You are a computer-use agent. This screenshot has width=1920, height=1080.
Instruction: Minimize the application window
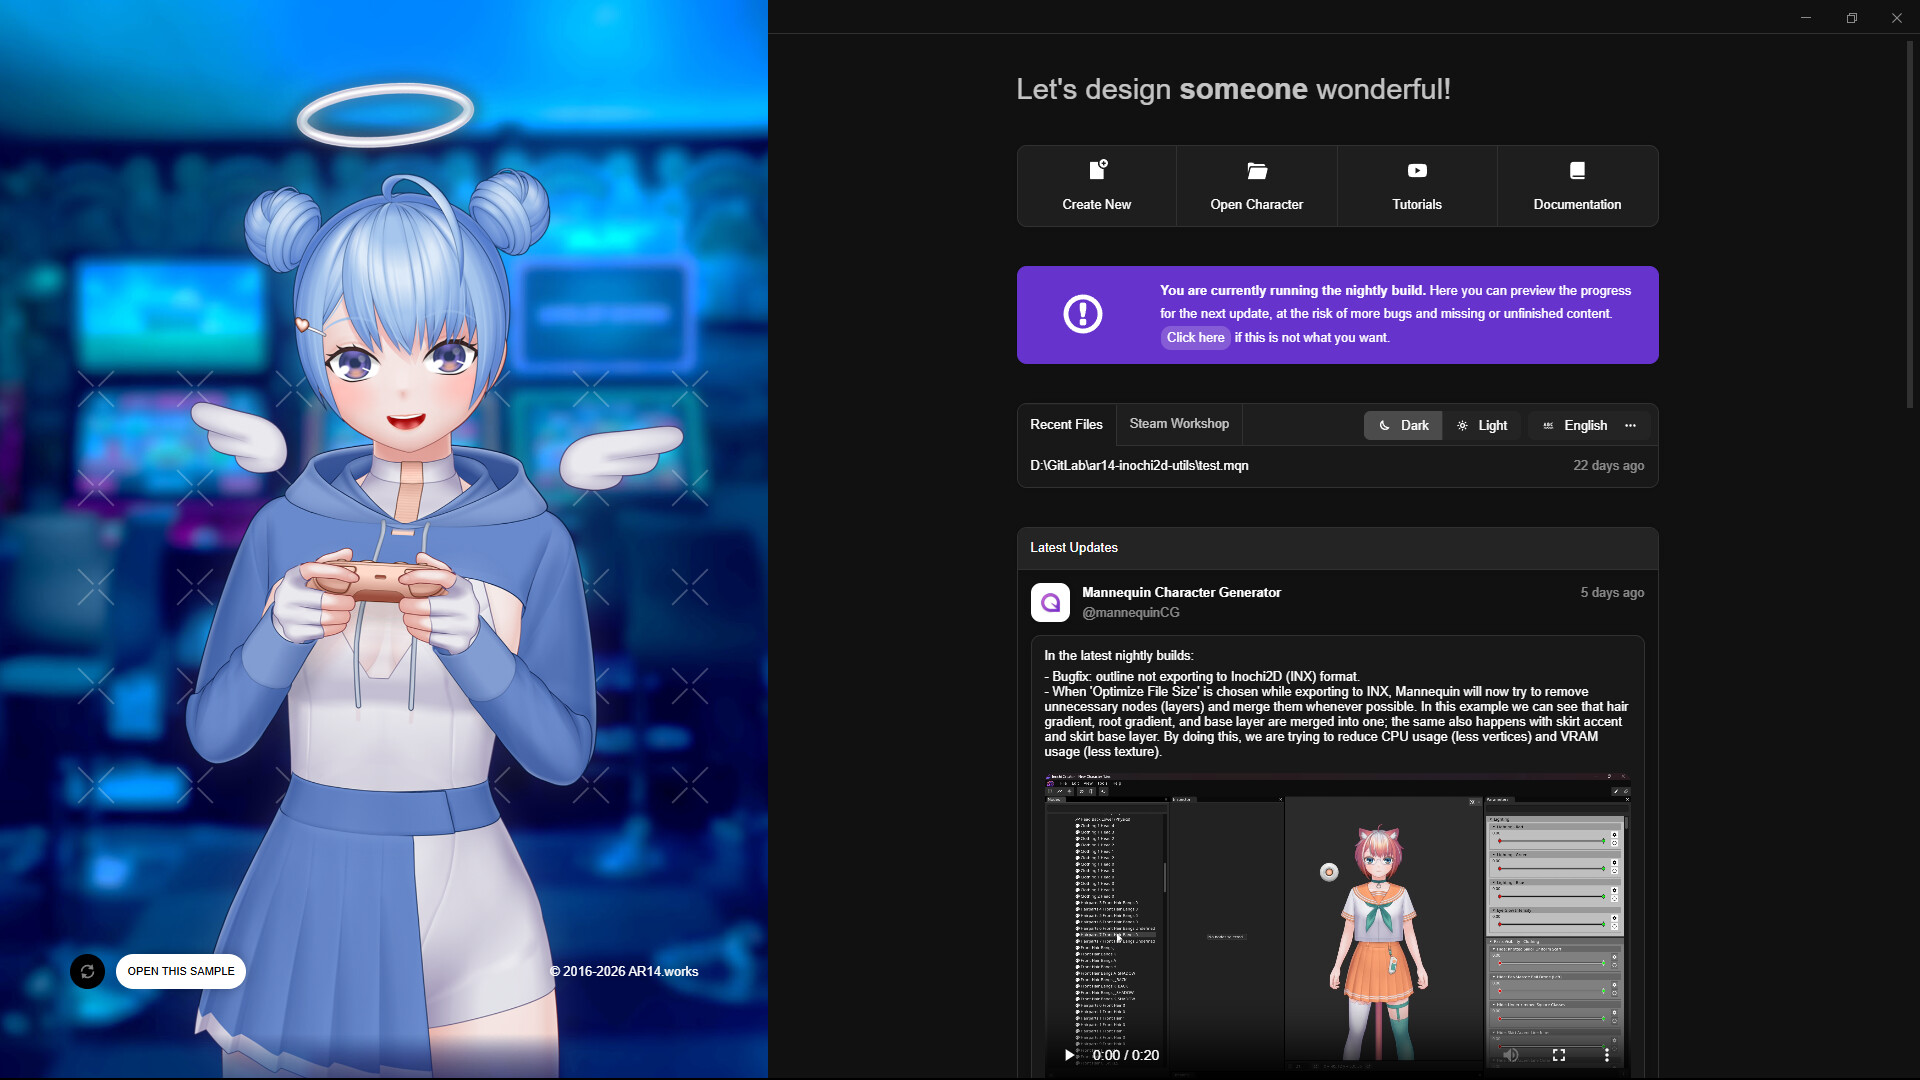coord(1806,17)
